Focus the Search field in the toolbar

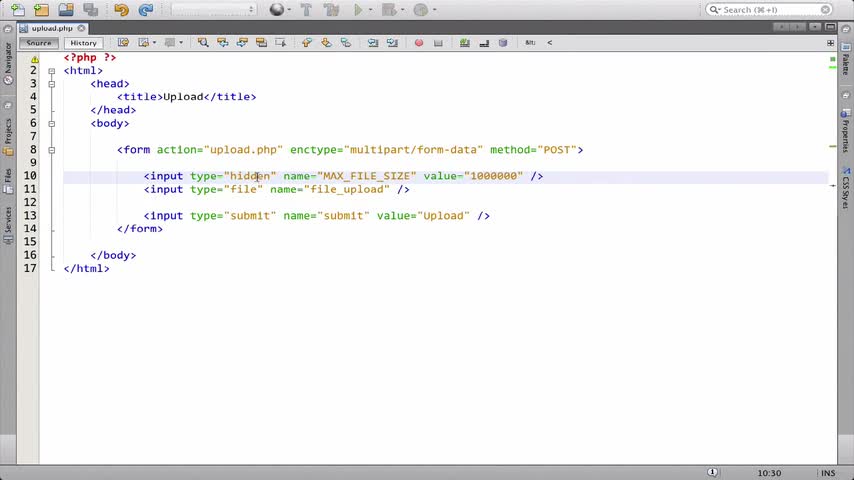click(x=769, y=10)
